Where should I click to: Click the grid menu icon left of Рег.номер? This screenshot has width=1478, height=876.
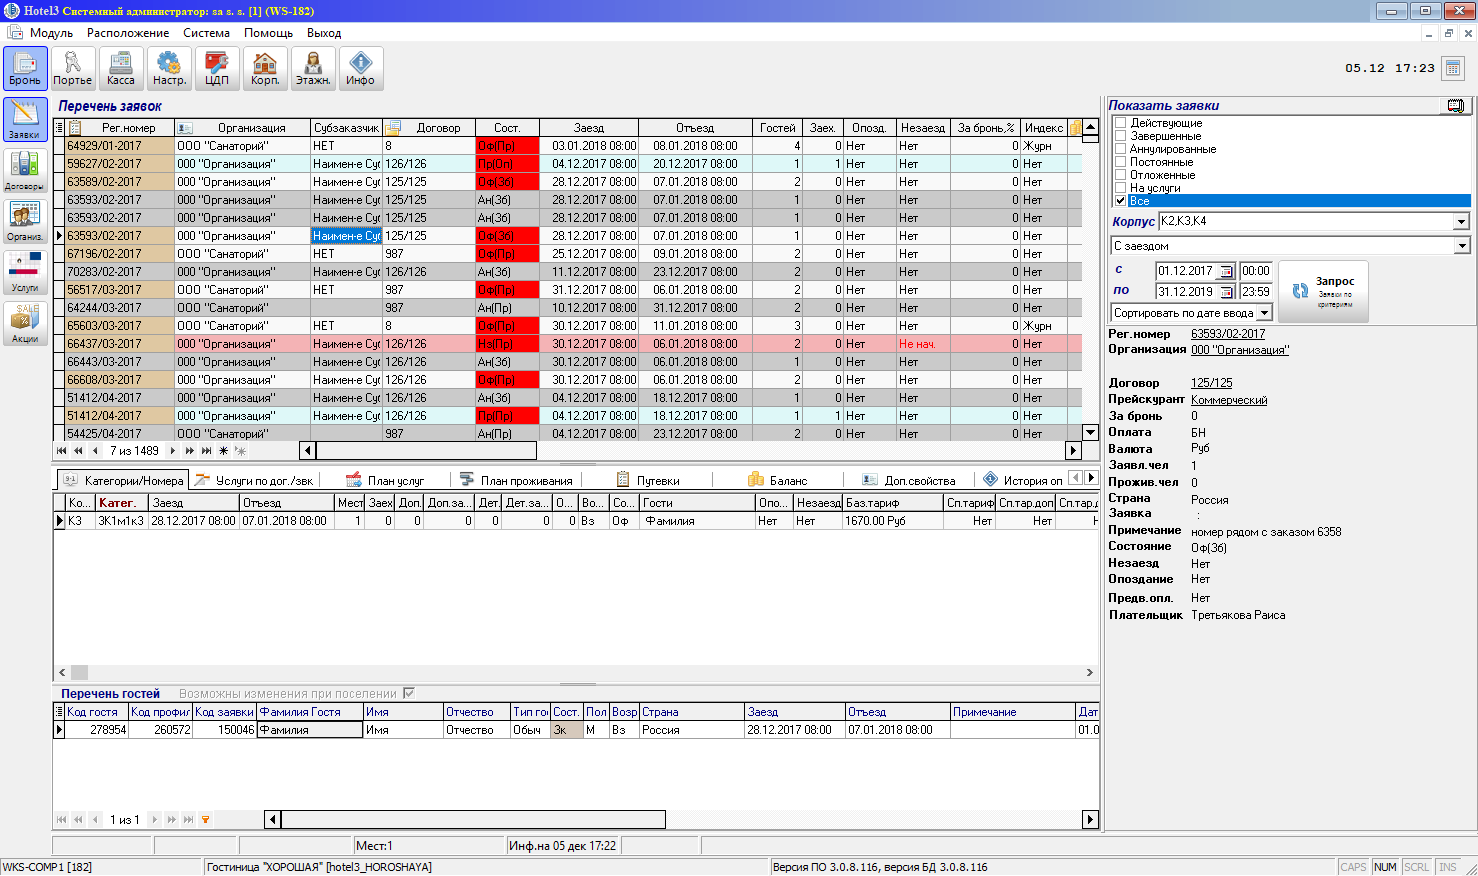coord(59,128)
